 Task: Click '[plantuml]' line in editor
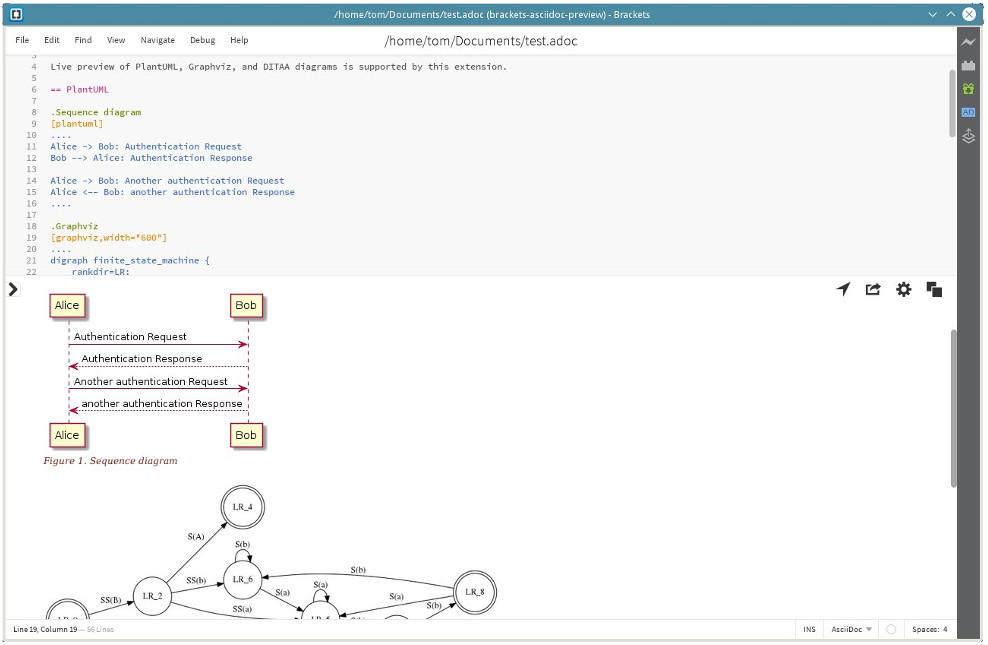click(77, 123)
